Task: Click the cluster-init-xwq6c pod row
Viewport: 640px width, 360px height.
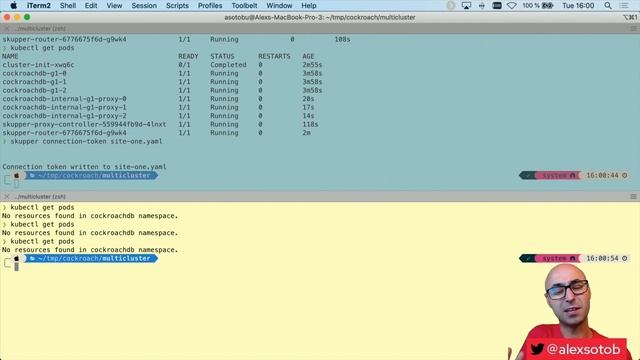Action: [162, 65]
